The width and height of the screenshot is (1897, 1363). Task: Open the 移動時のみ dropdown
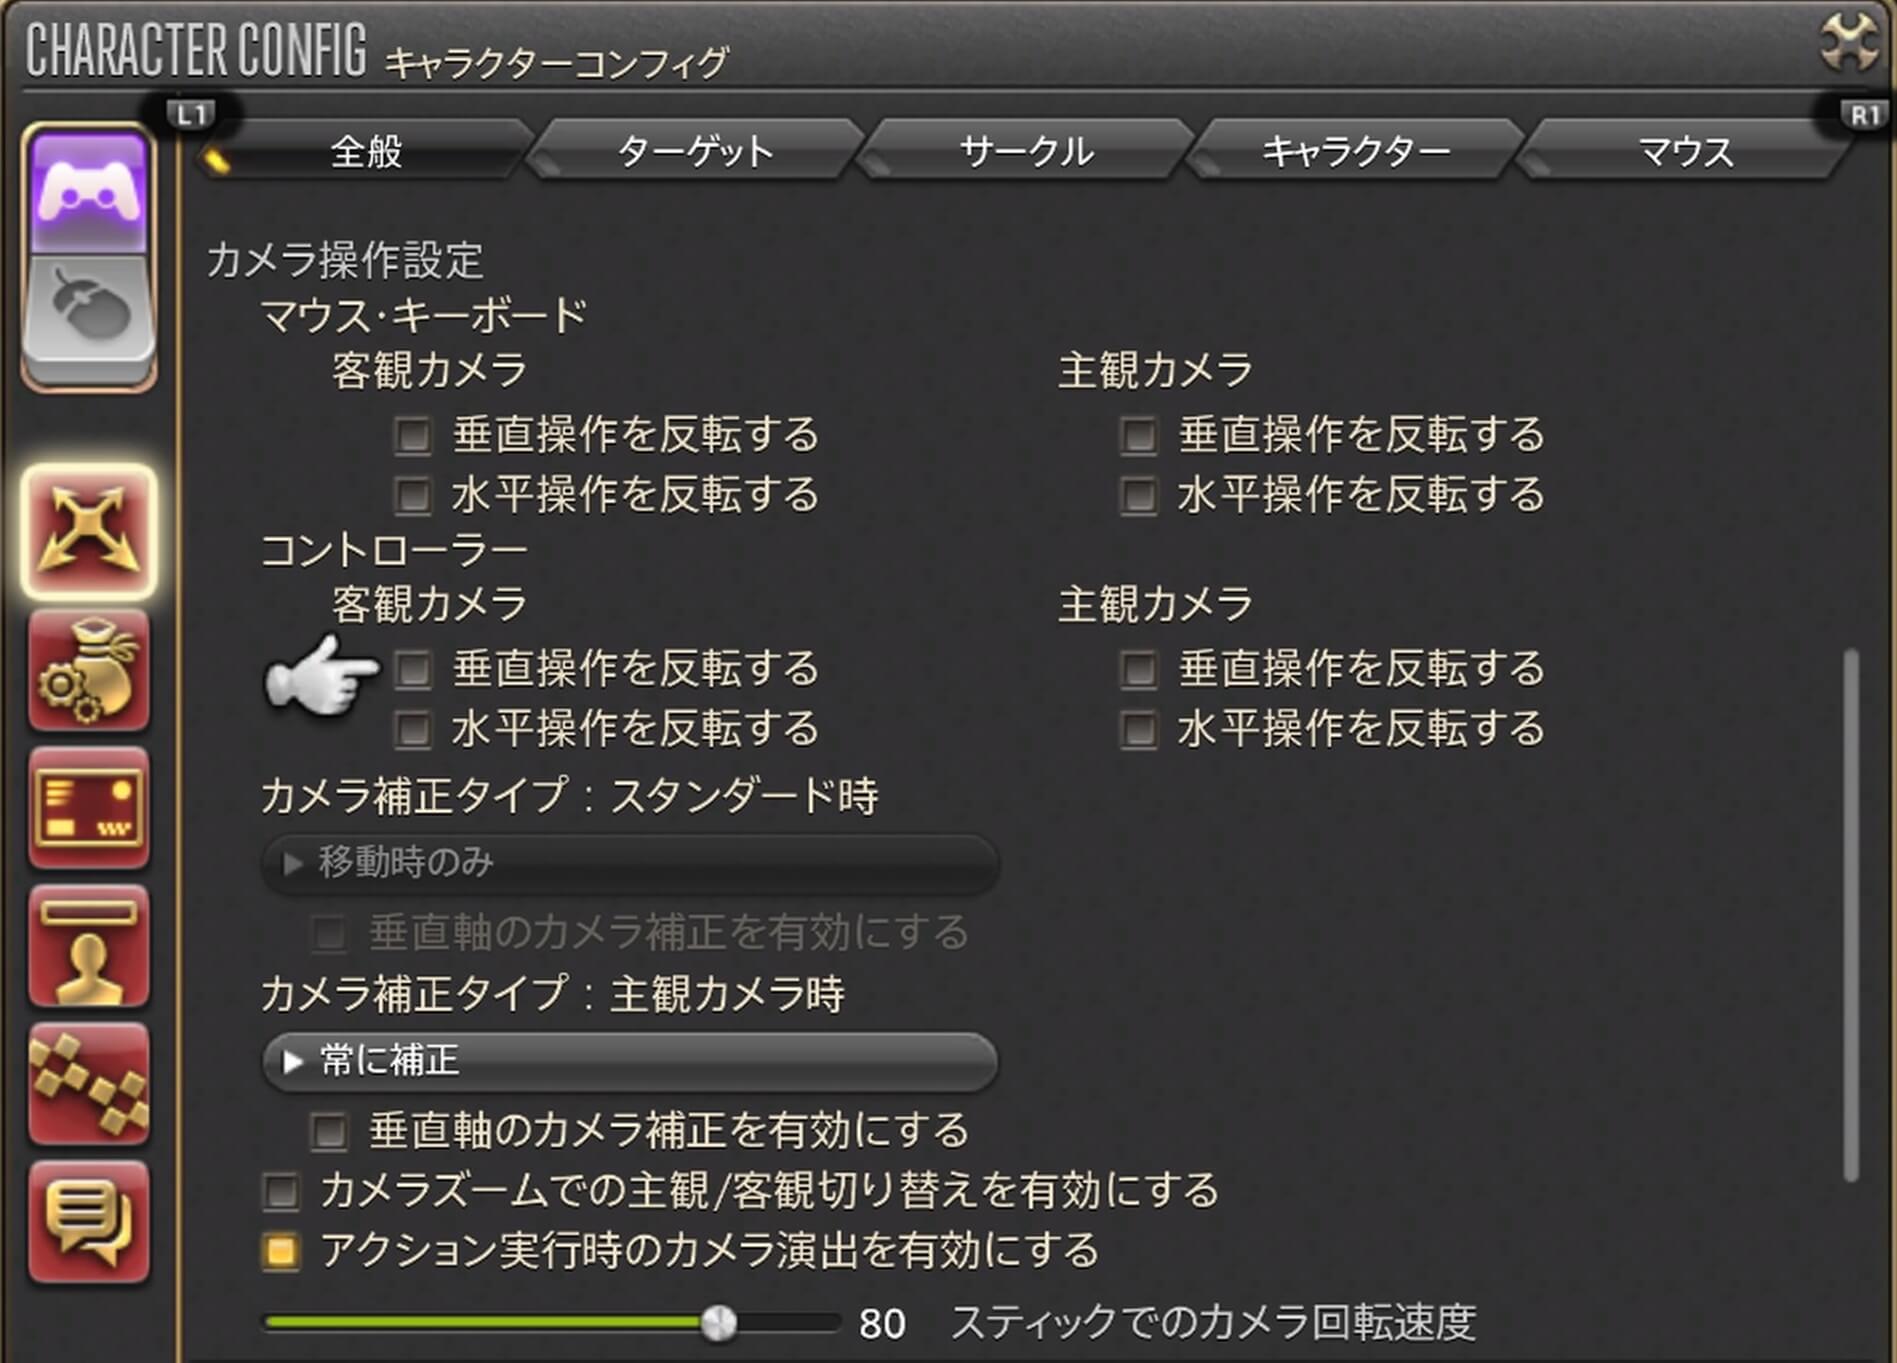630,863
